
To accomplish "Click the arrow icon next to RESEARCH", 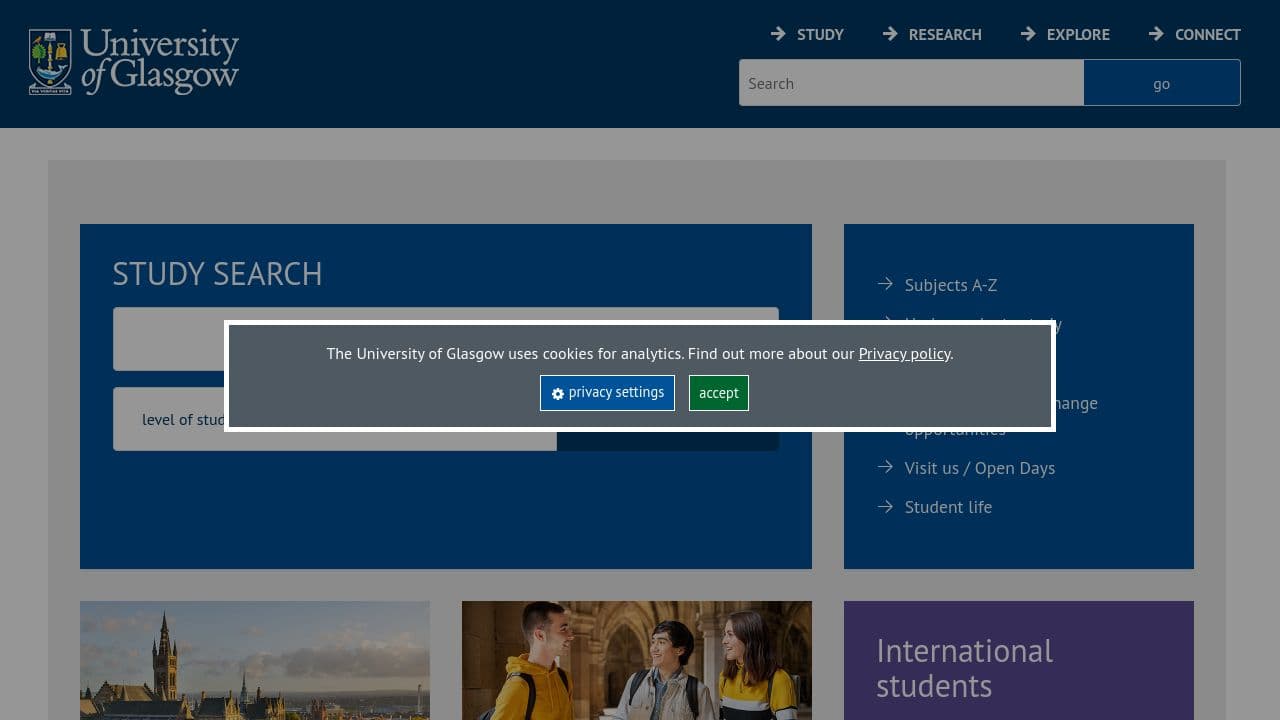I will tap(890, 33).
